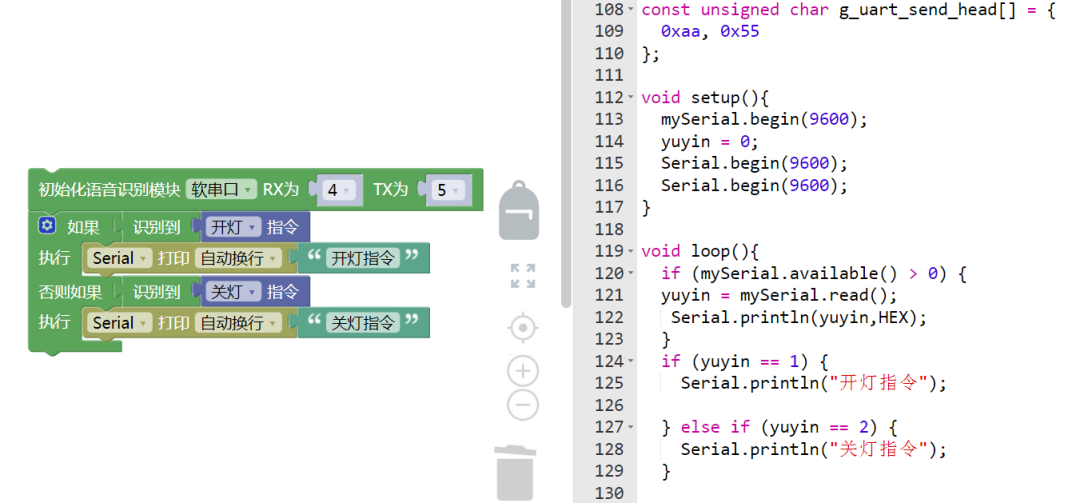The image size is (1080, 503).
Task: Click the fit-to-screen expand arrows icon
Action: click(523, 276)
